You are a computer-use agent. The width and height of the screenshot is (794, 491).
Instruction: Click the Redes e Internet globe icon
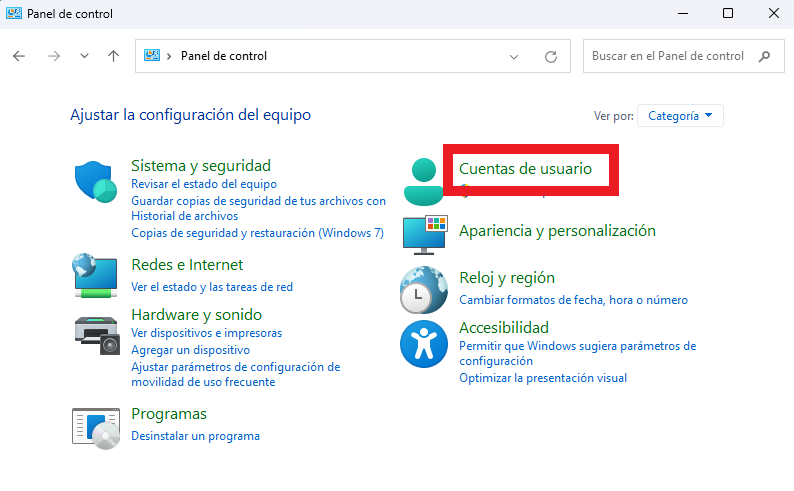(x=95, y=275)
